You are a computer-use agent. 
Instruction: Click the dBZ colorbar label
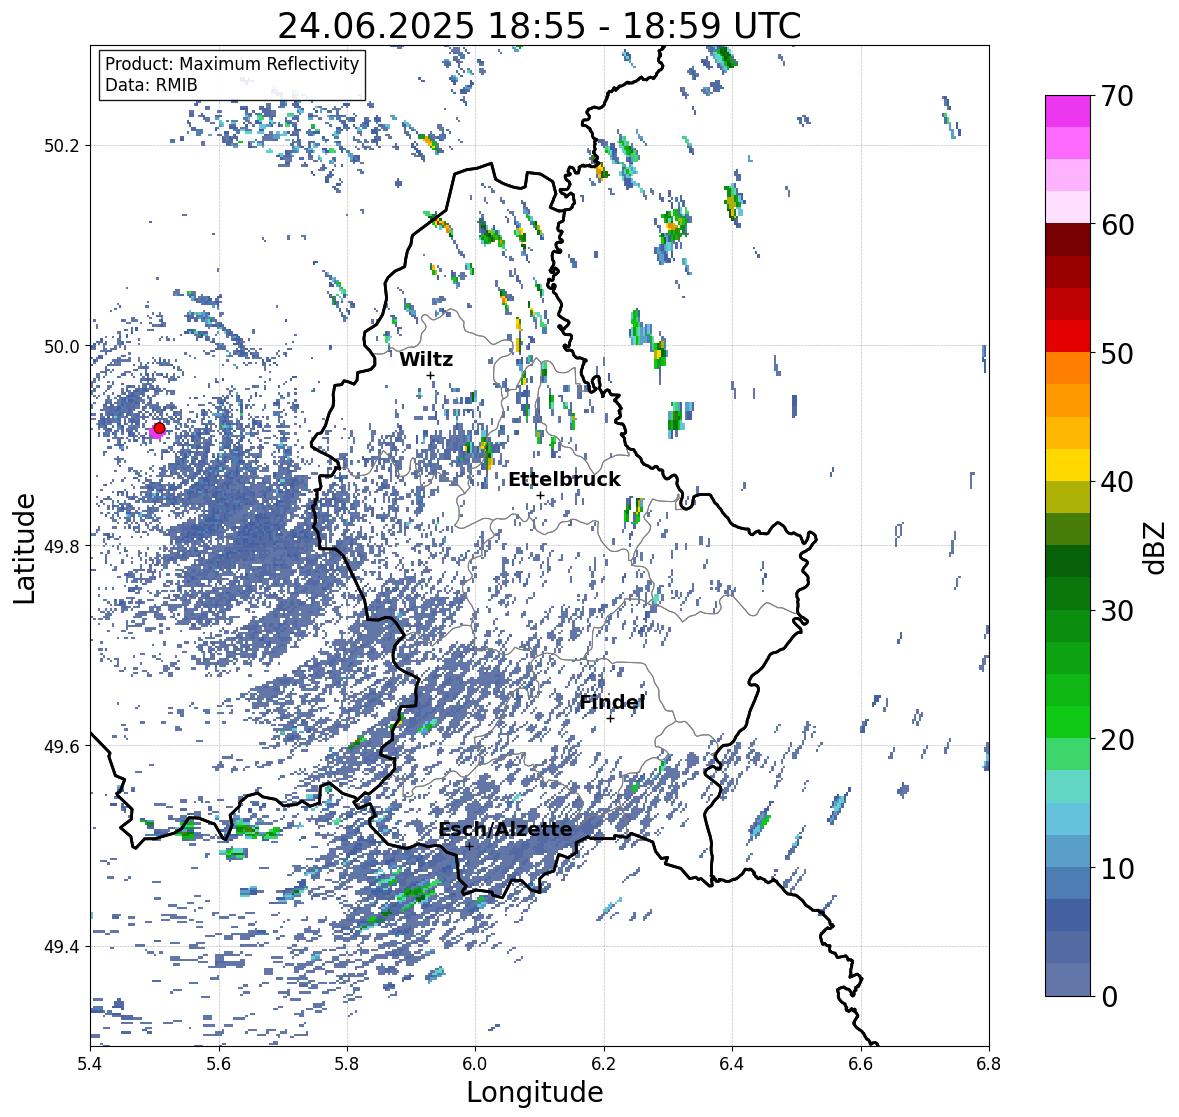pyautogui.click(x=1156, y=548)
